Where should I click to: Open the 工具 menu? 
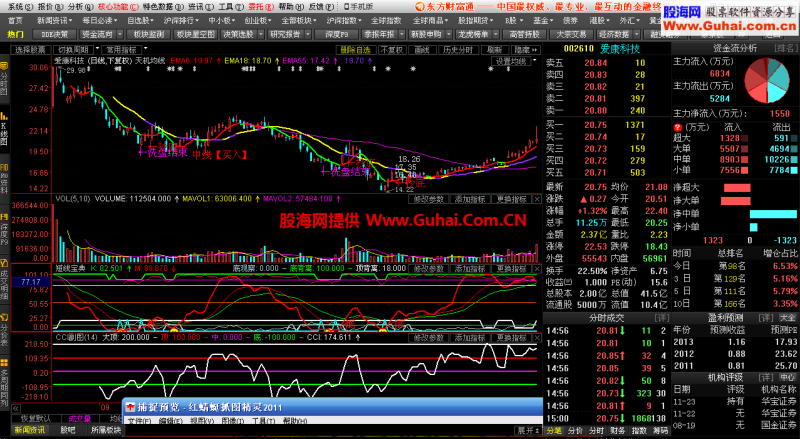[227, 6]
